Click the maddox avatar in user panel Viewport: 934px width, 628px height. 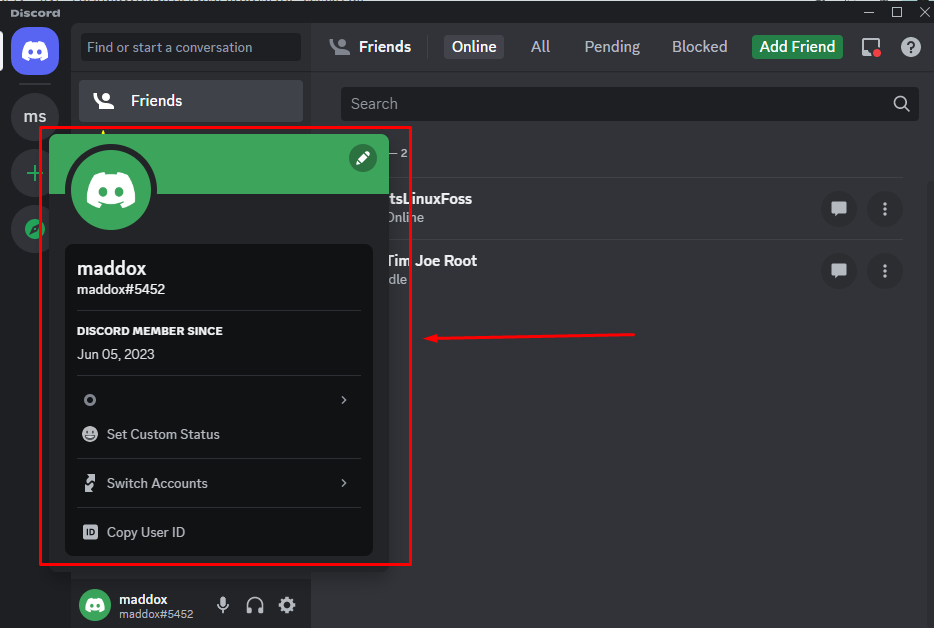[x=95, y=605]
